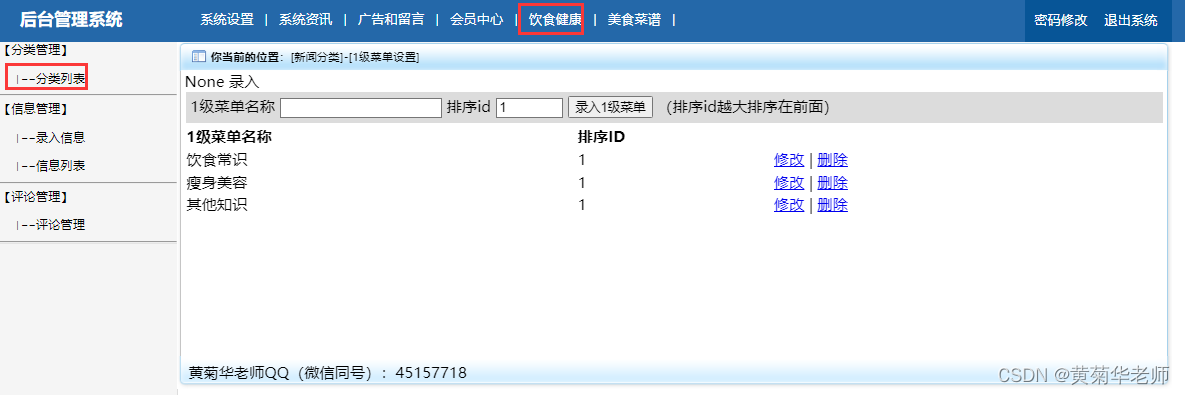Click 删除 for 其他知识
Viewport: 1185px width, 395px height.
(833, 205)
